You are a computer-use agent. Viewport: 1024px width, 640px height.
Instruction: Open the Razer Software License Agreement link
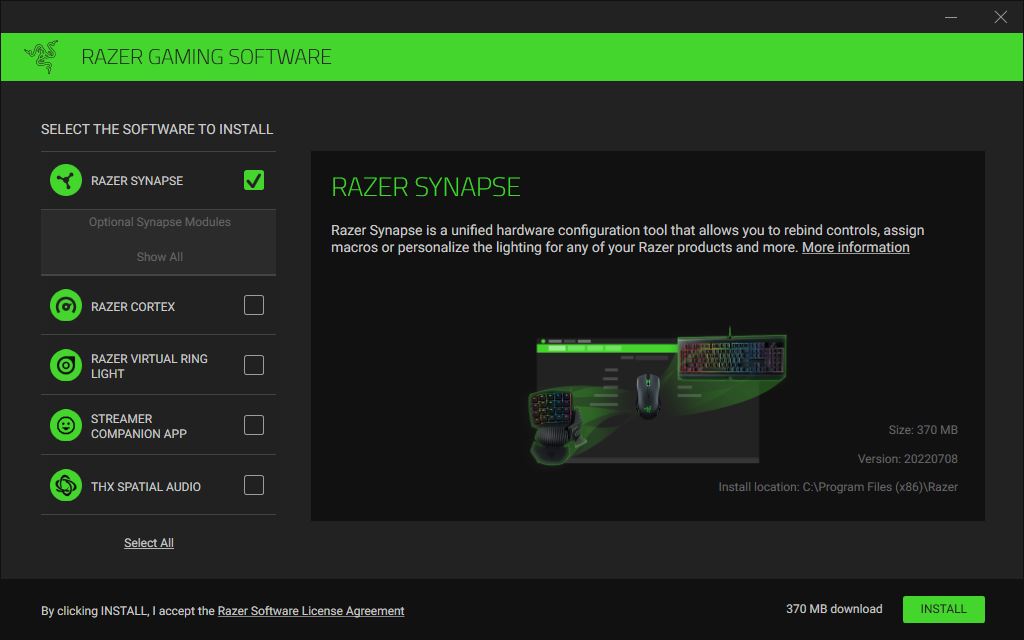311,611
